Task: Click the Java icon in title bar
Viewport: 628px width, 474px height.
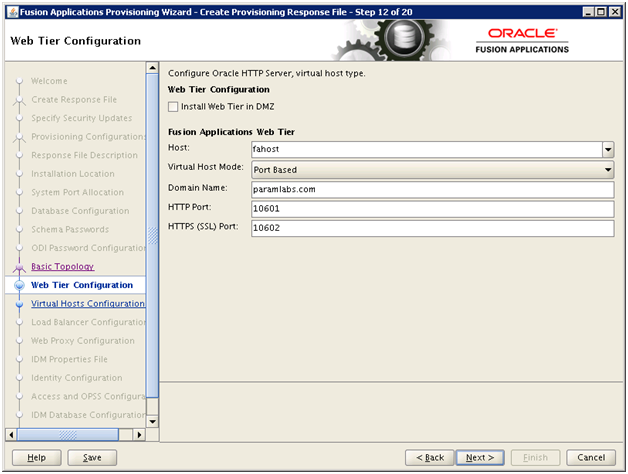Action: (13, 12)
